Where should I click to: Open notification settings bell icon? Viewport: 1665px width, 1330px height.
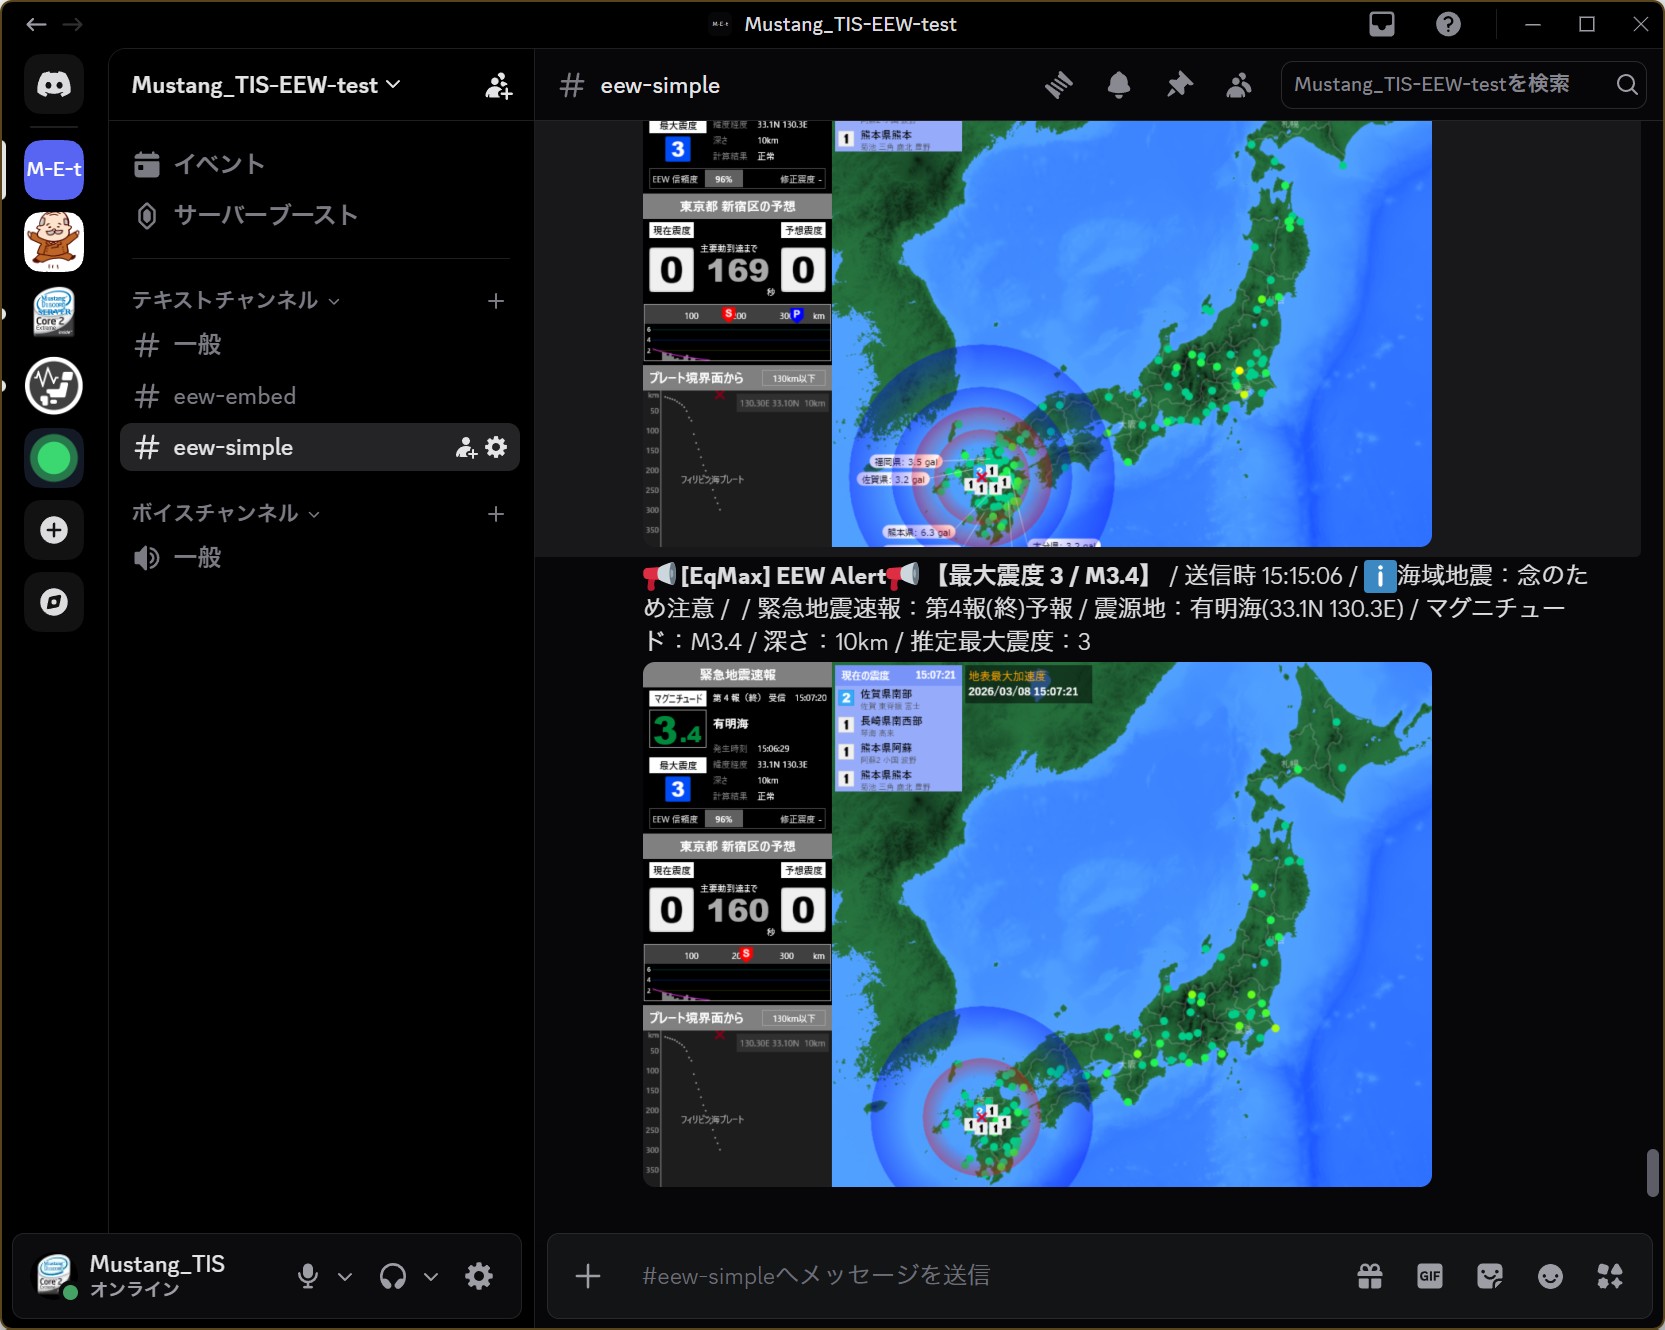pos(1119,85)
